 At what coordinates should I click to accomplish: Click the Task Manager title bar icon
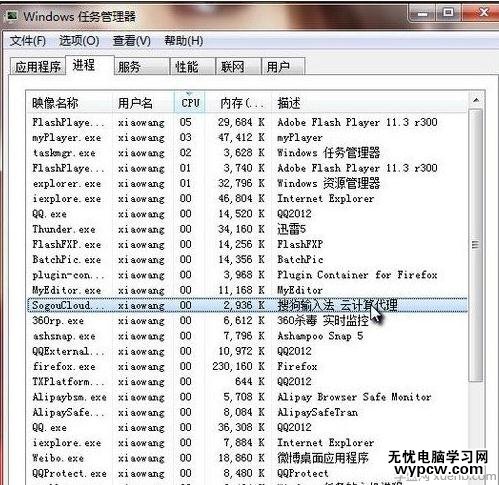pyautogui.click(x=13, y=16)
